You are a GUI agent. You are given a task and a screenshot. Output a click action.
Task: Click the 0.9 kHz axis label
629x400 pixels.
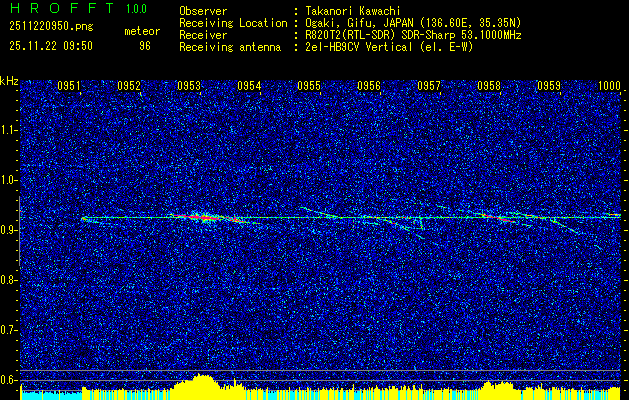pos(8,230)
